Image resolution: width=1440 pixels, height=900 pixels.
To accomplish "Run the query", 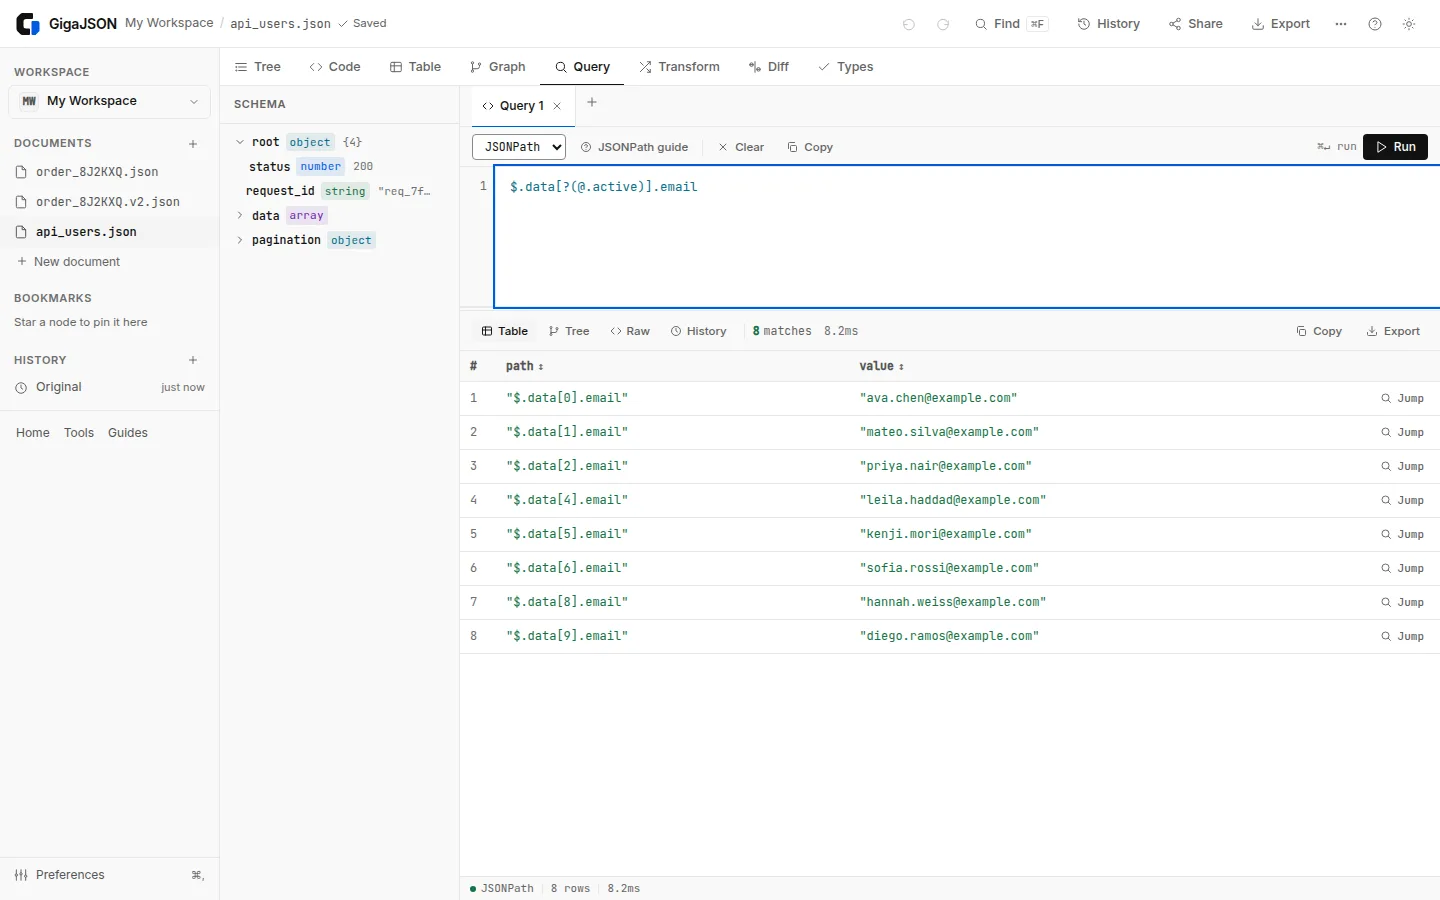I will tap(1396, 147).
